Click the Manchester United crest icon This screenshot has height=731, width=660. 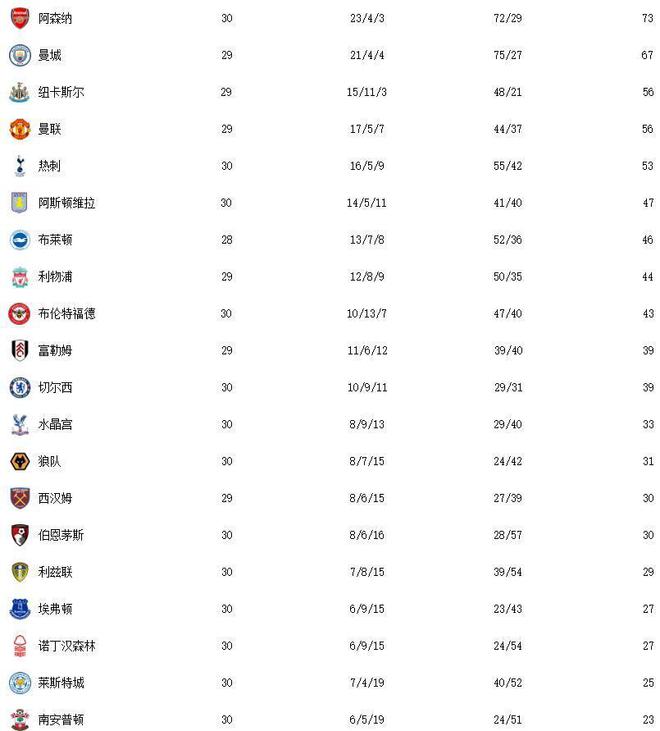(x=19, y=129)
